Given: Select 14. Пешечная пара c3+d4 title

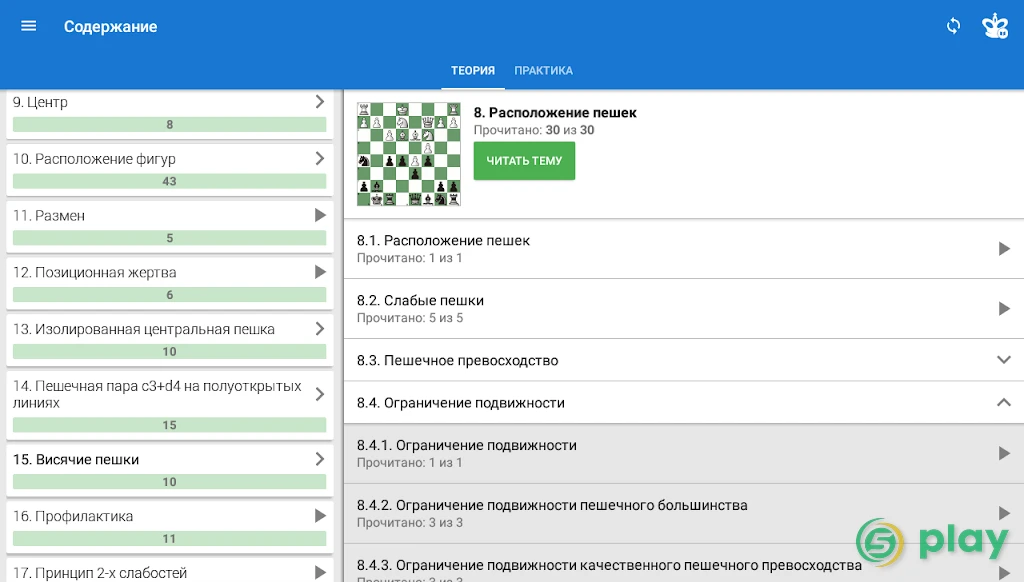Looking at the screenshot, I should (157, 395).
